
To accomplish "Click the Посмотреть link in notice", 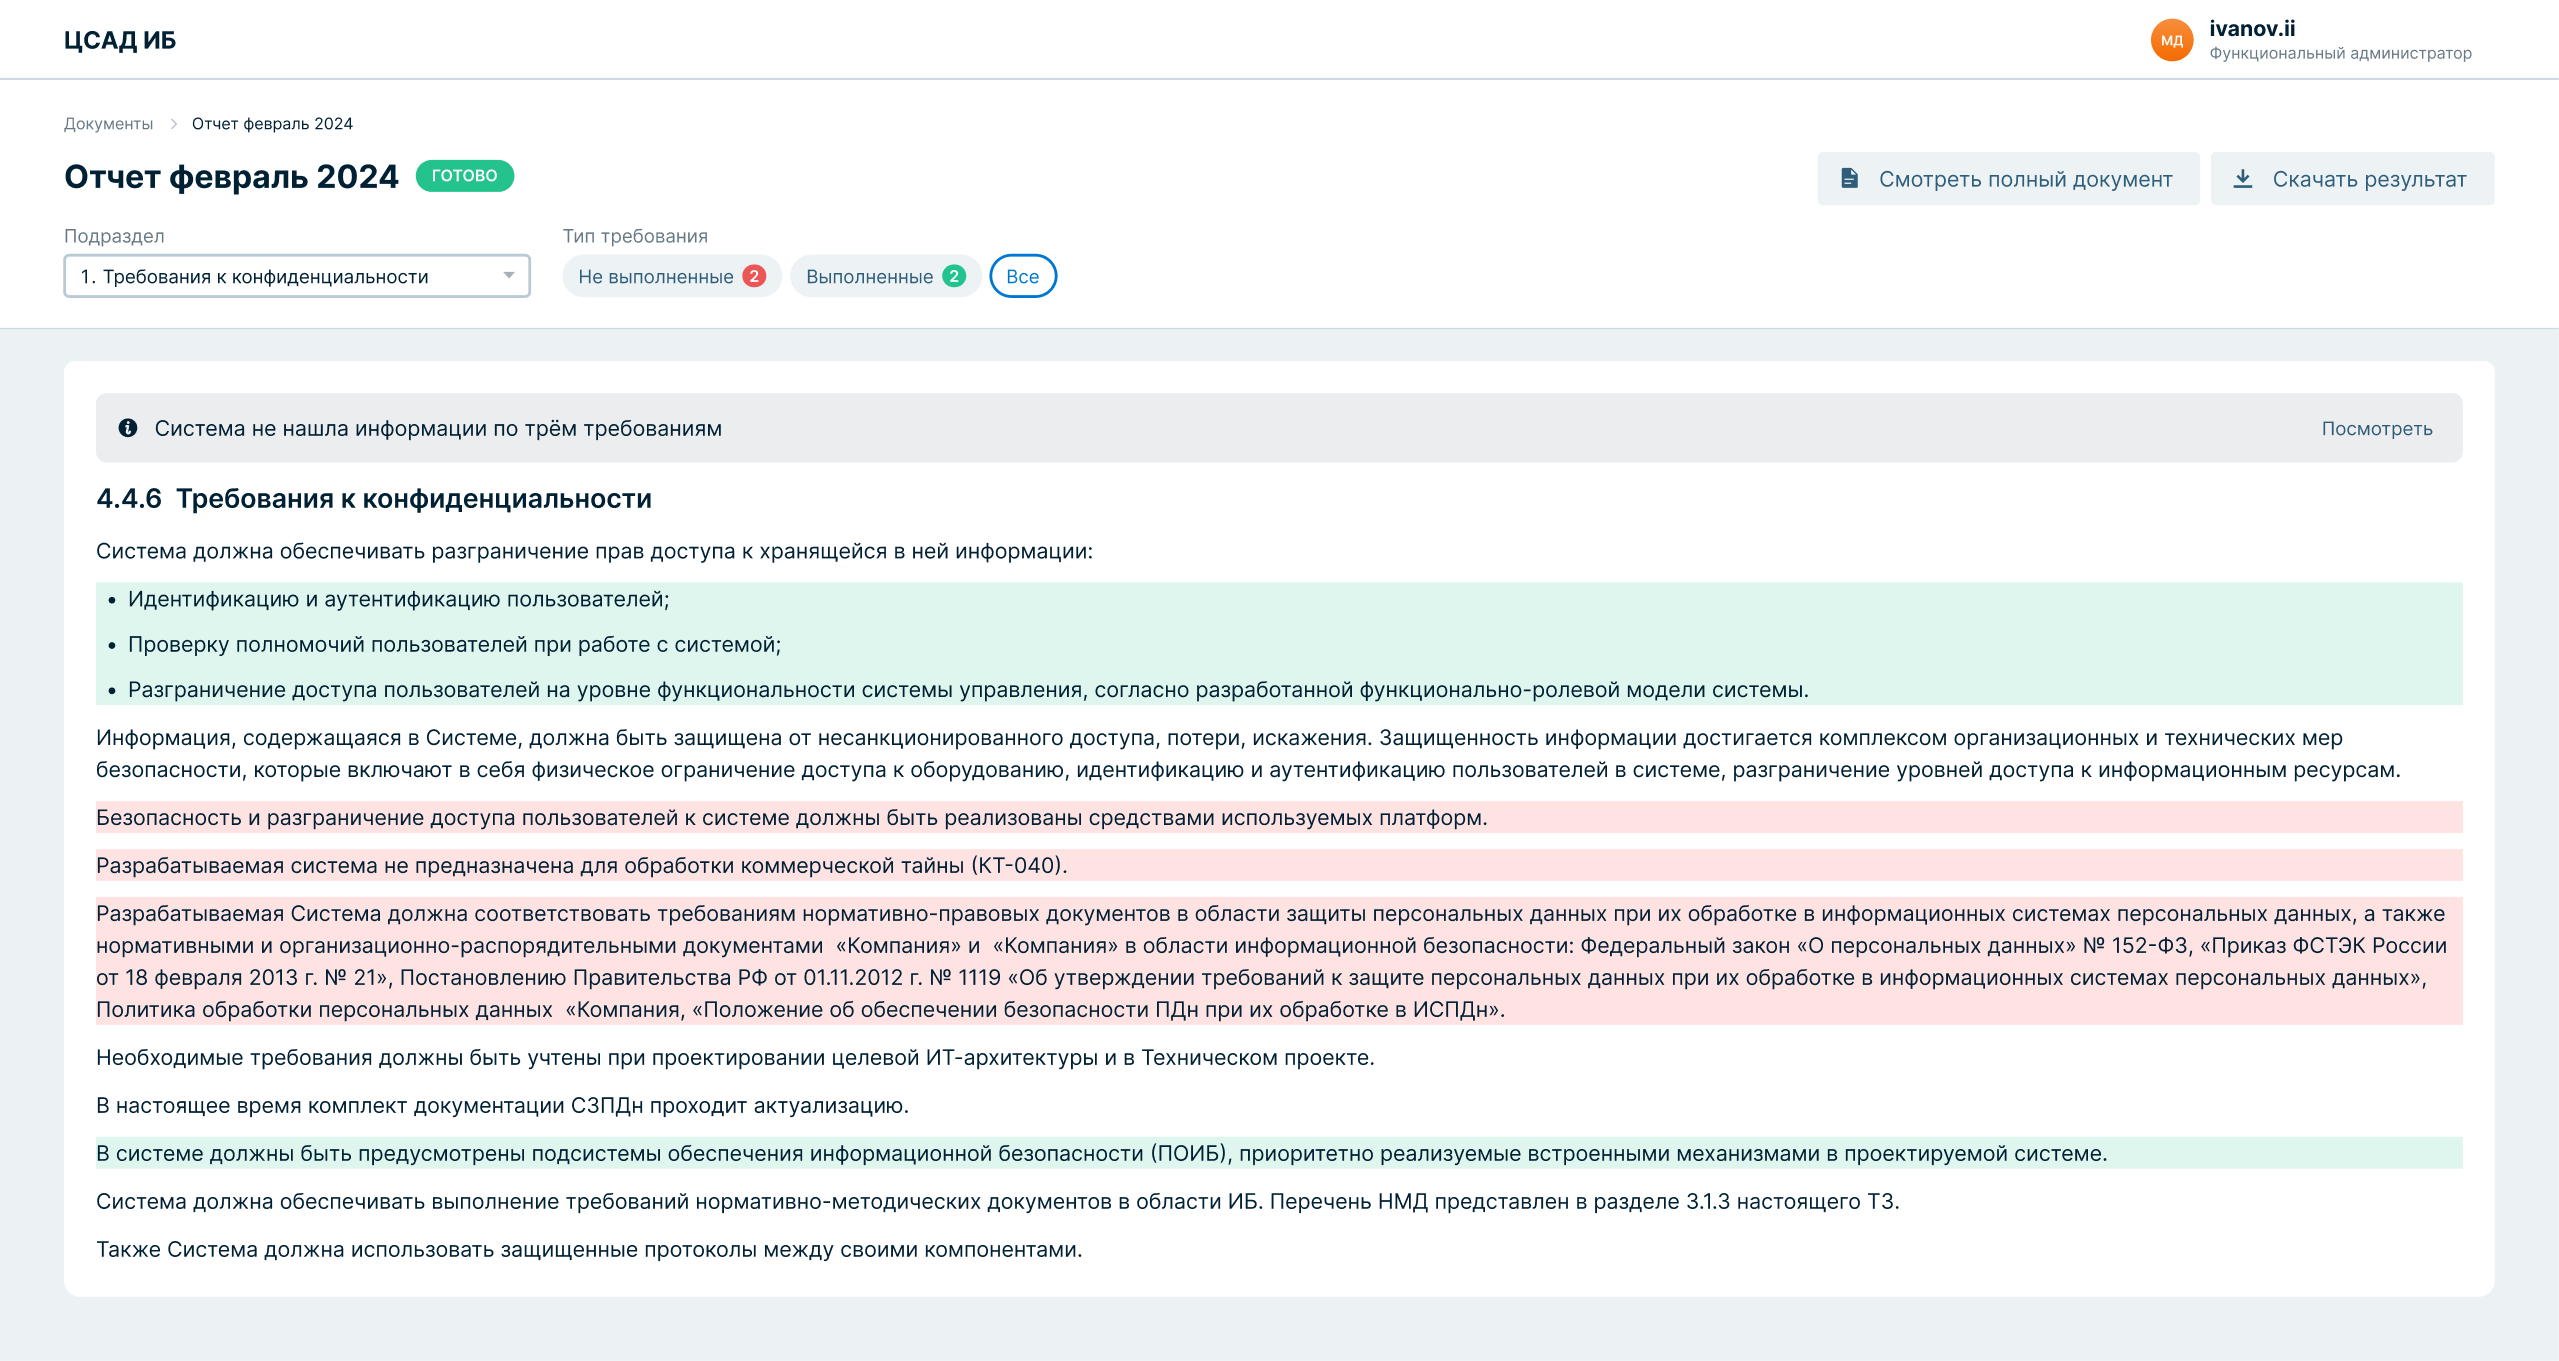I will click(x=2376, y=429).
